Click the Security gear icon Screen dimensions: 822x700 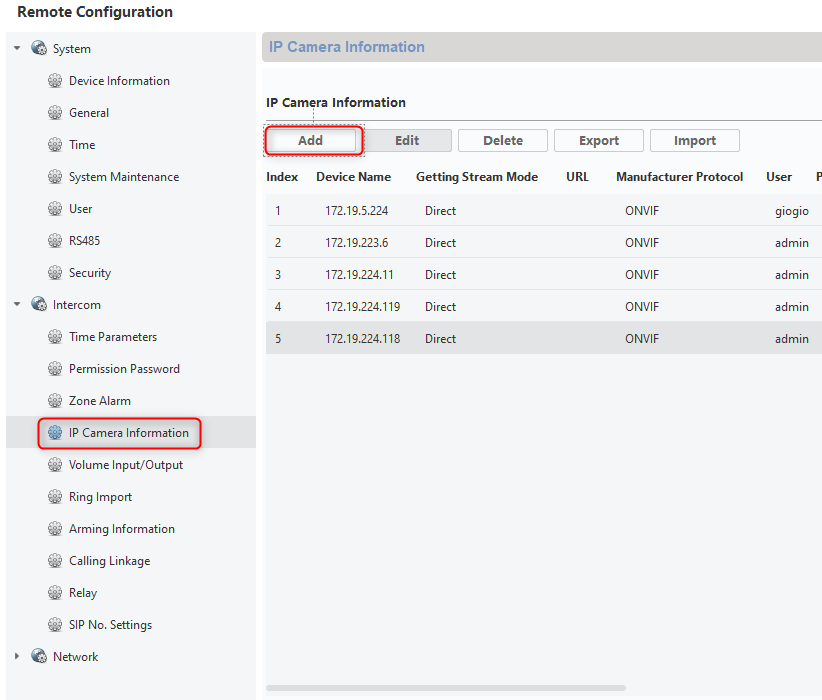[55, 272]
